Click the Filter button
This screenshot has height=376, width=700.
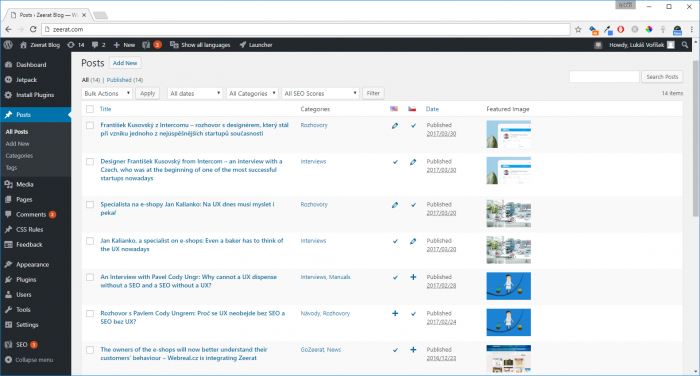tap(373, 93)
